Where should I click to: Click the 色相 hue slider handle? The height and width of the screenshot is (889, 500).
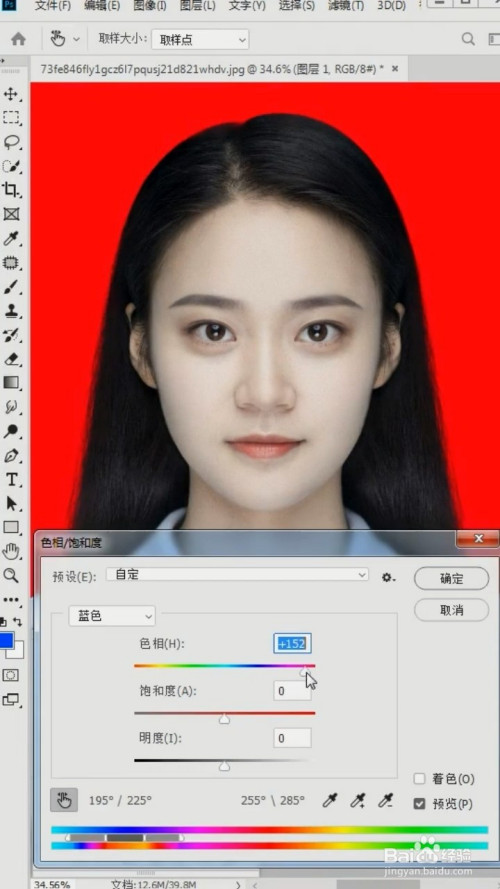point(305,671)
